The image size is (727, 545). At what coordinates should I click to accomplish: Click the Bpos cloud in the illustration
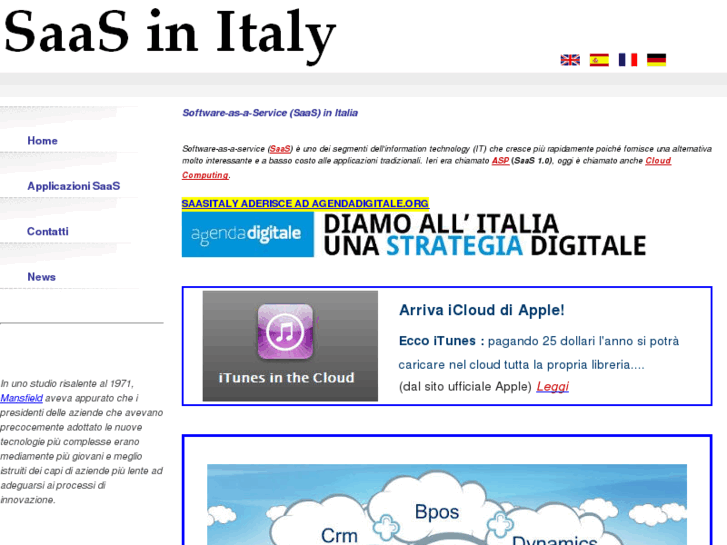(x=437, y=512)
